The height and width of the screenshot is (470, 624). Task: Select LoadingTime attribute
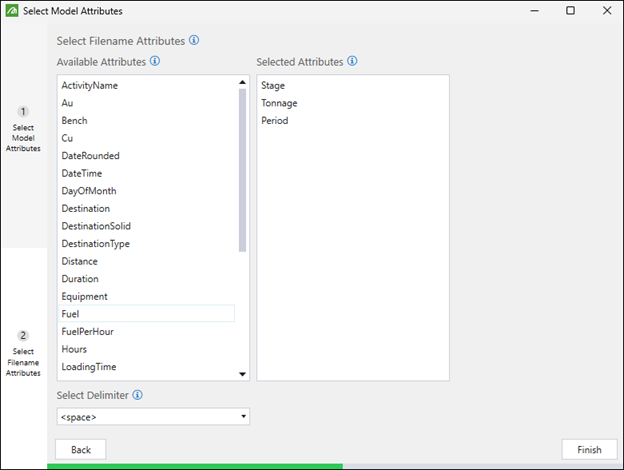(146, 367)
